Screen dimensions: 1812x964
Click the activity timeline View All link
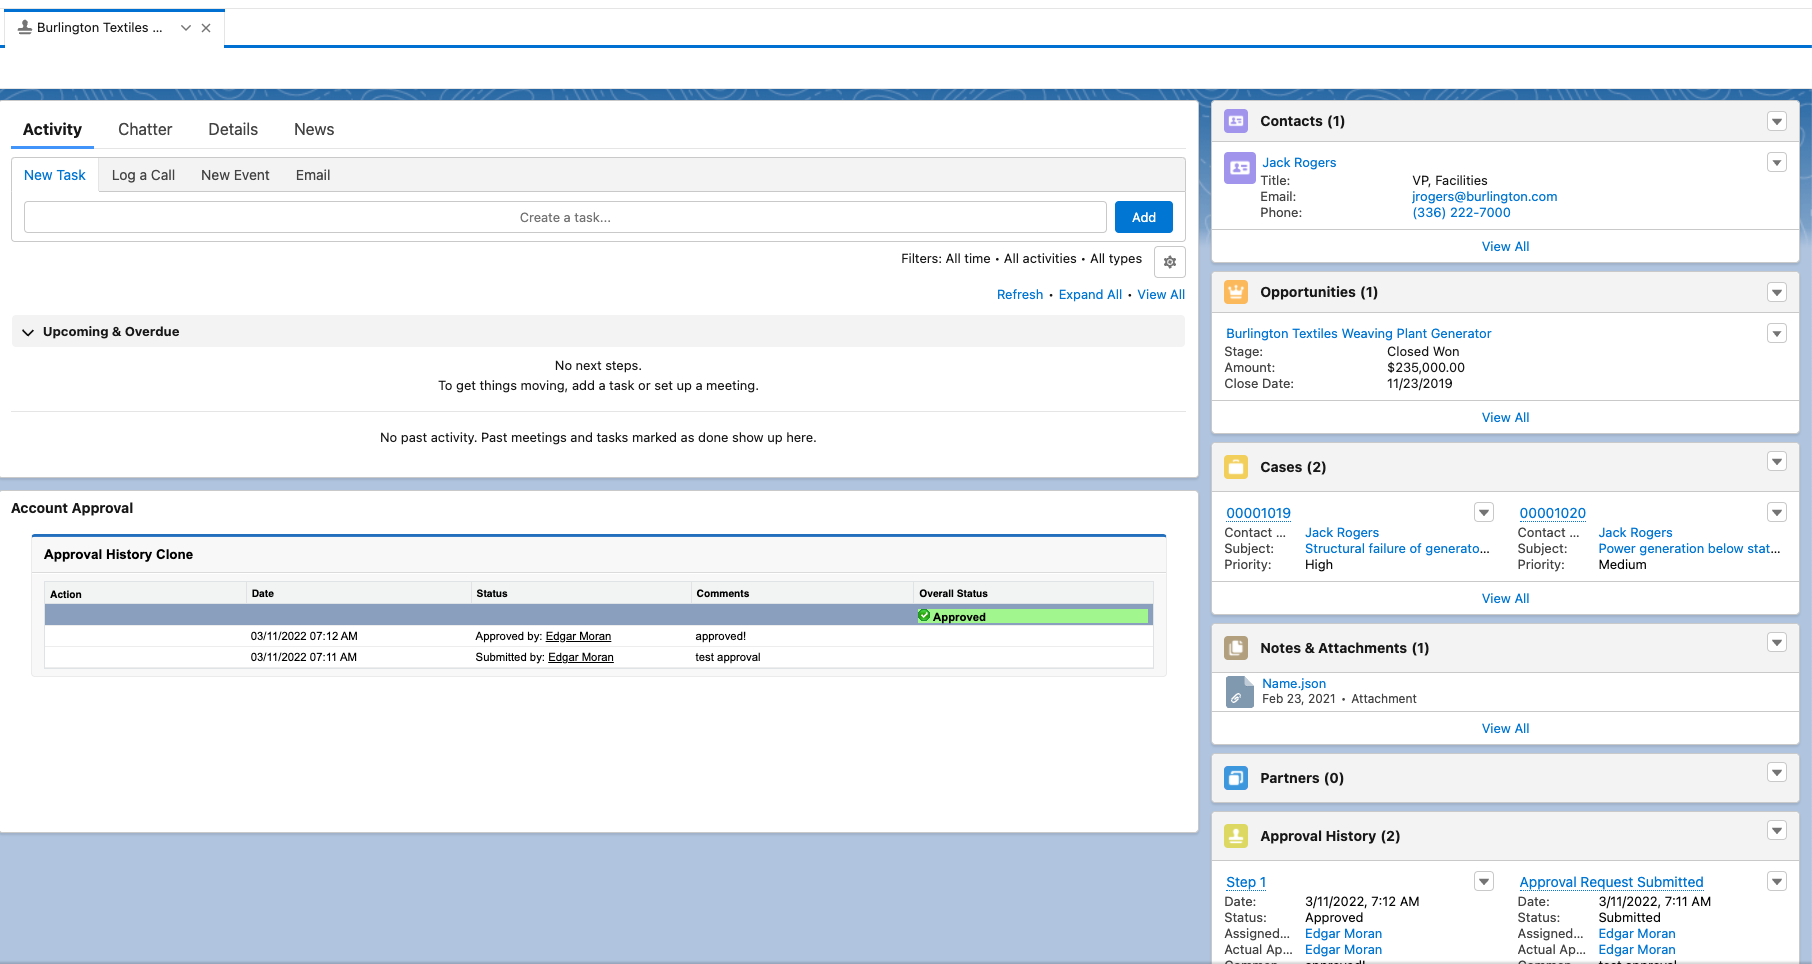click(x=1161, y=294)
